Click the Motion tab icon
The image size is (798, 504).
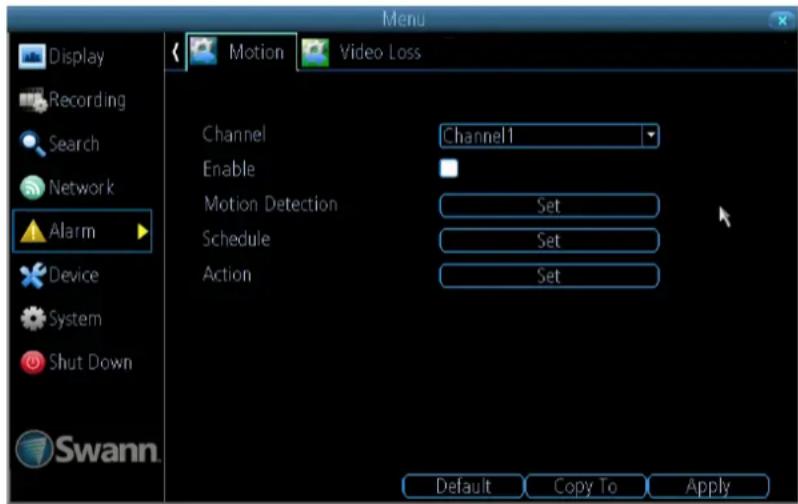pyautogui.click(x=204, y=52)
